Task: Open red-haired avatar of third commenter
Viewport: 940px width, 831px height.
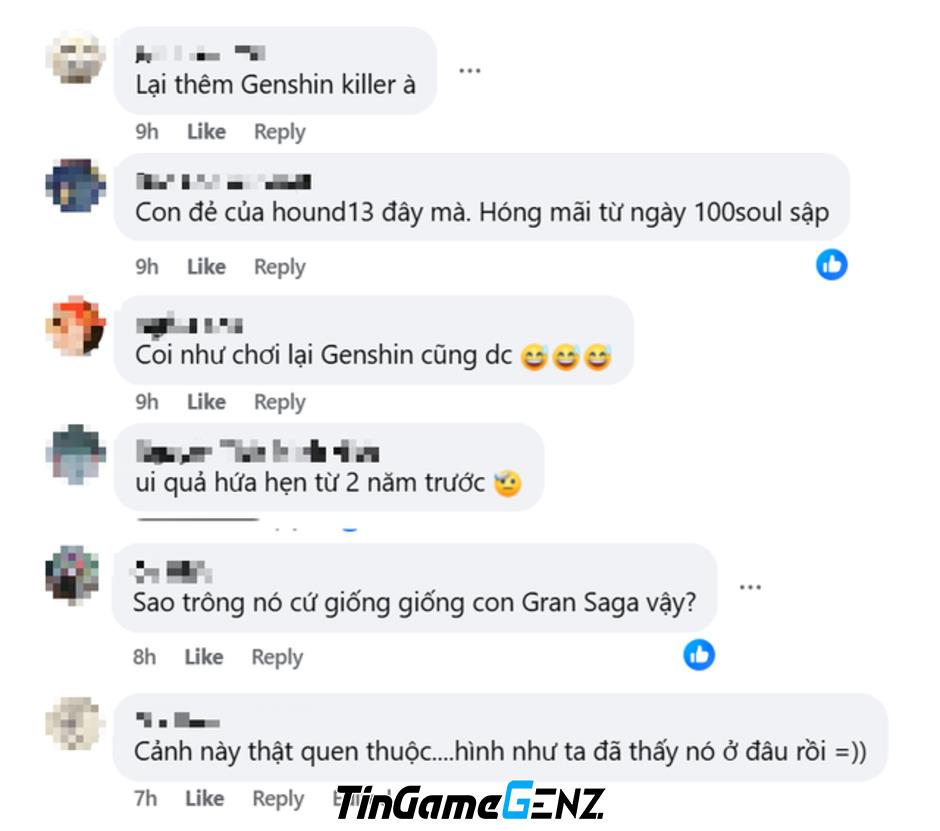Action: 76,326
